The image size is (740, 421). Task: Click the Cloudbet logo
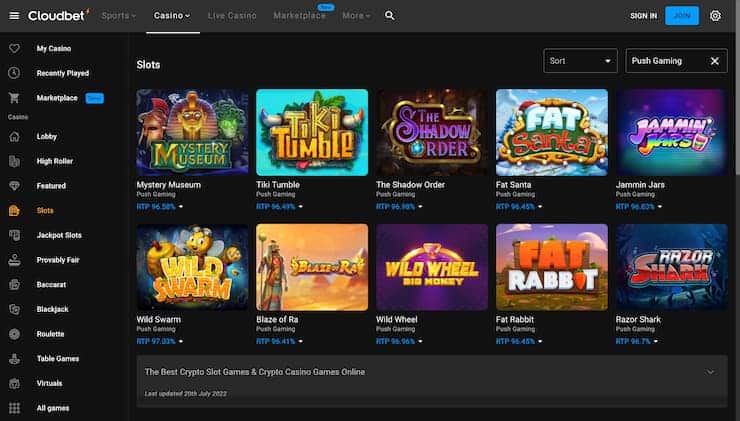[58, 16]
